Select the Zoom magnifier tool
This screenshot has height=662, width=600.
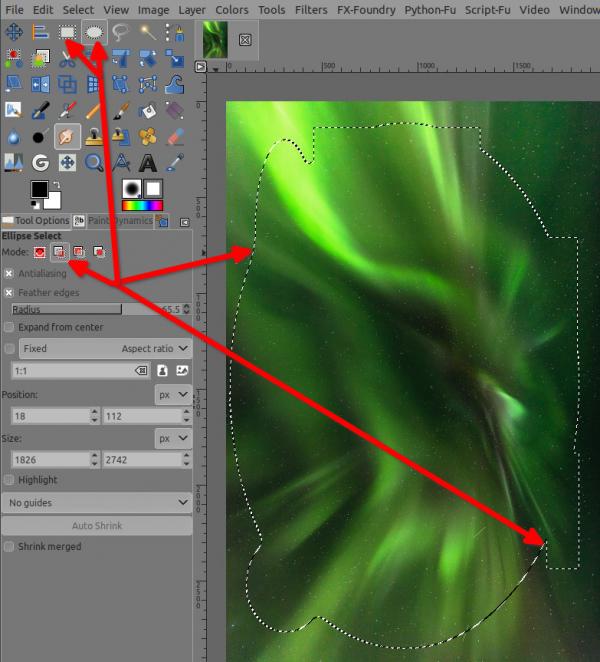pos(94,163)
